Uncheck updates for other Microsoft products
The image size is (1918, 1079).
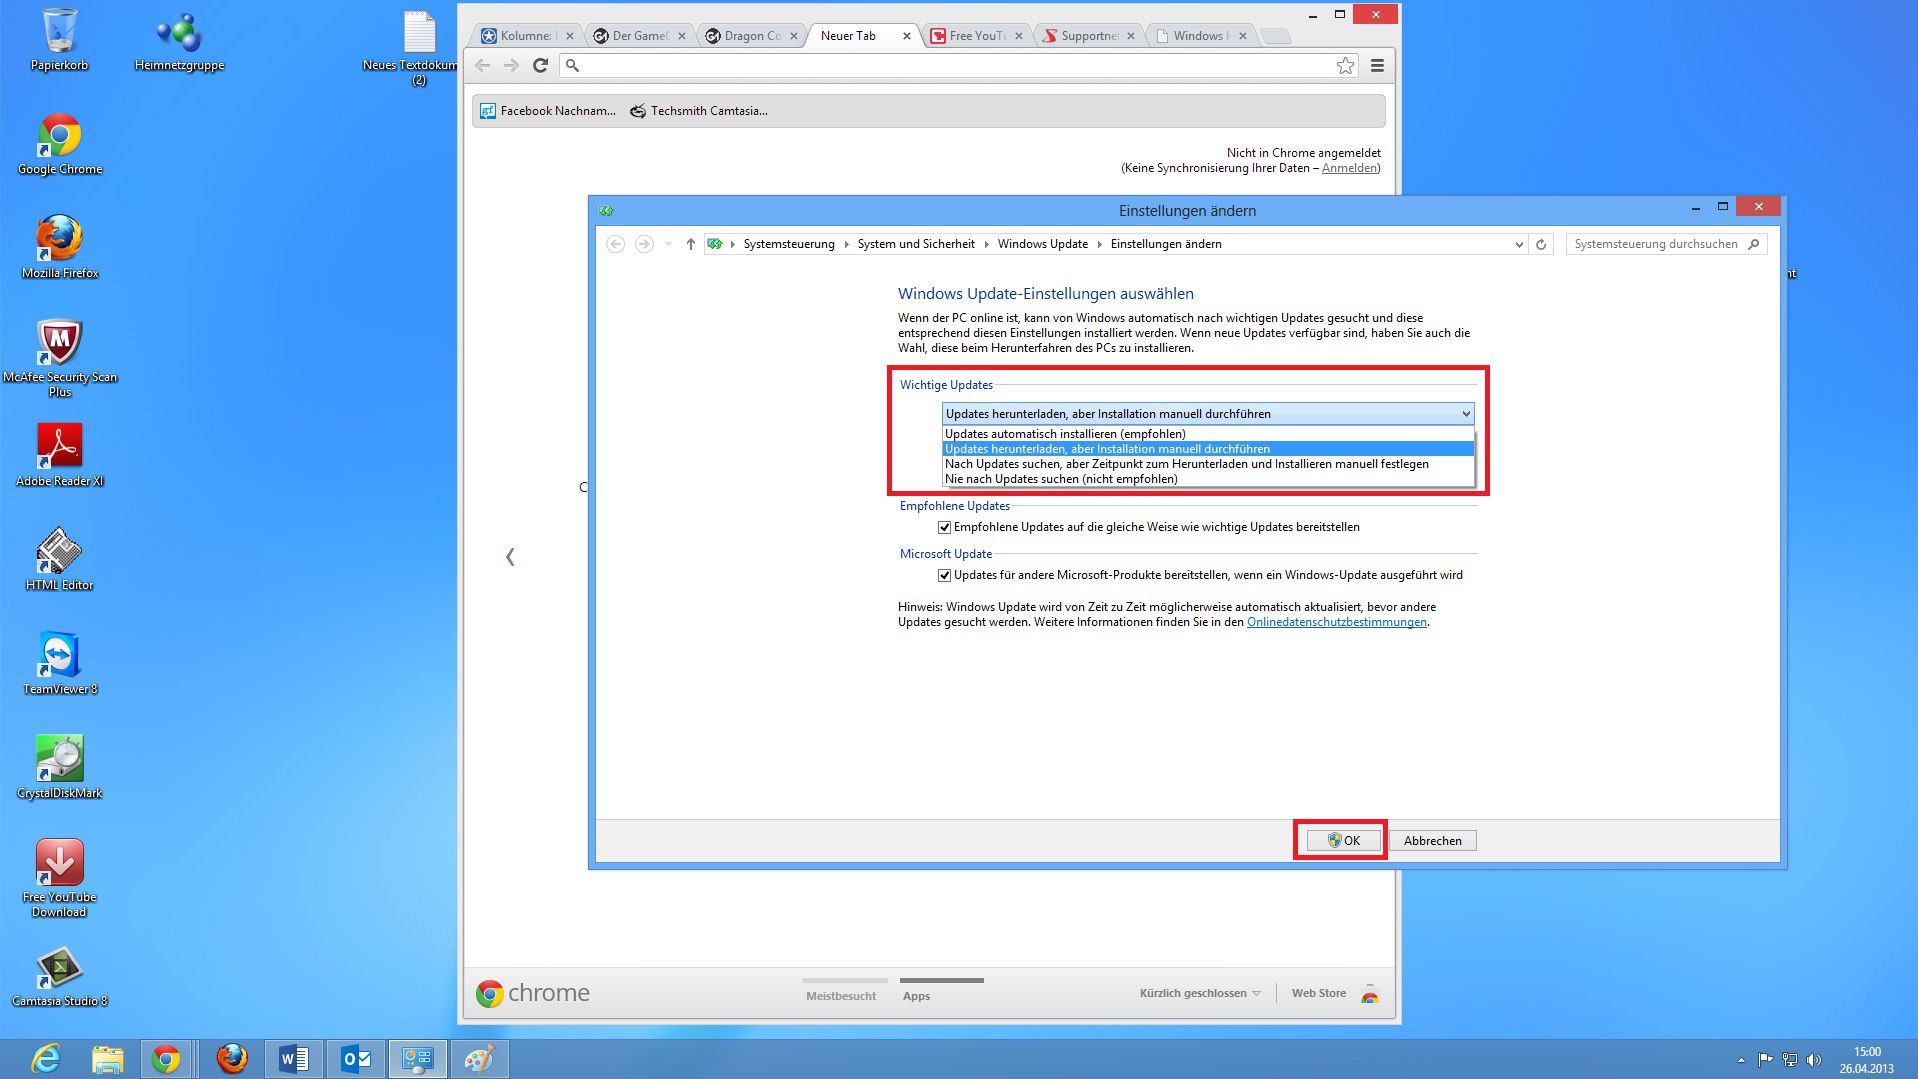944,575
